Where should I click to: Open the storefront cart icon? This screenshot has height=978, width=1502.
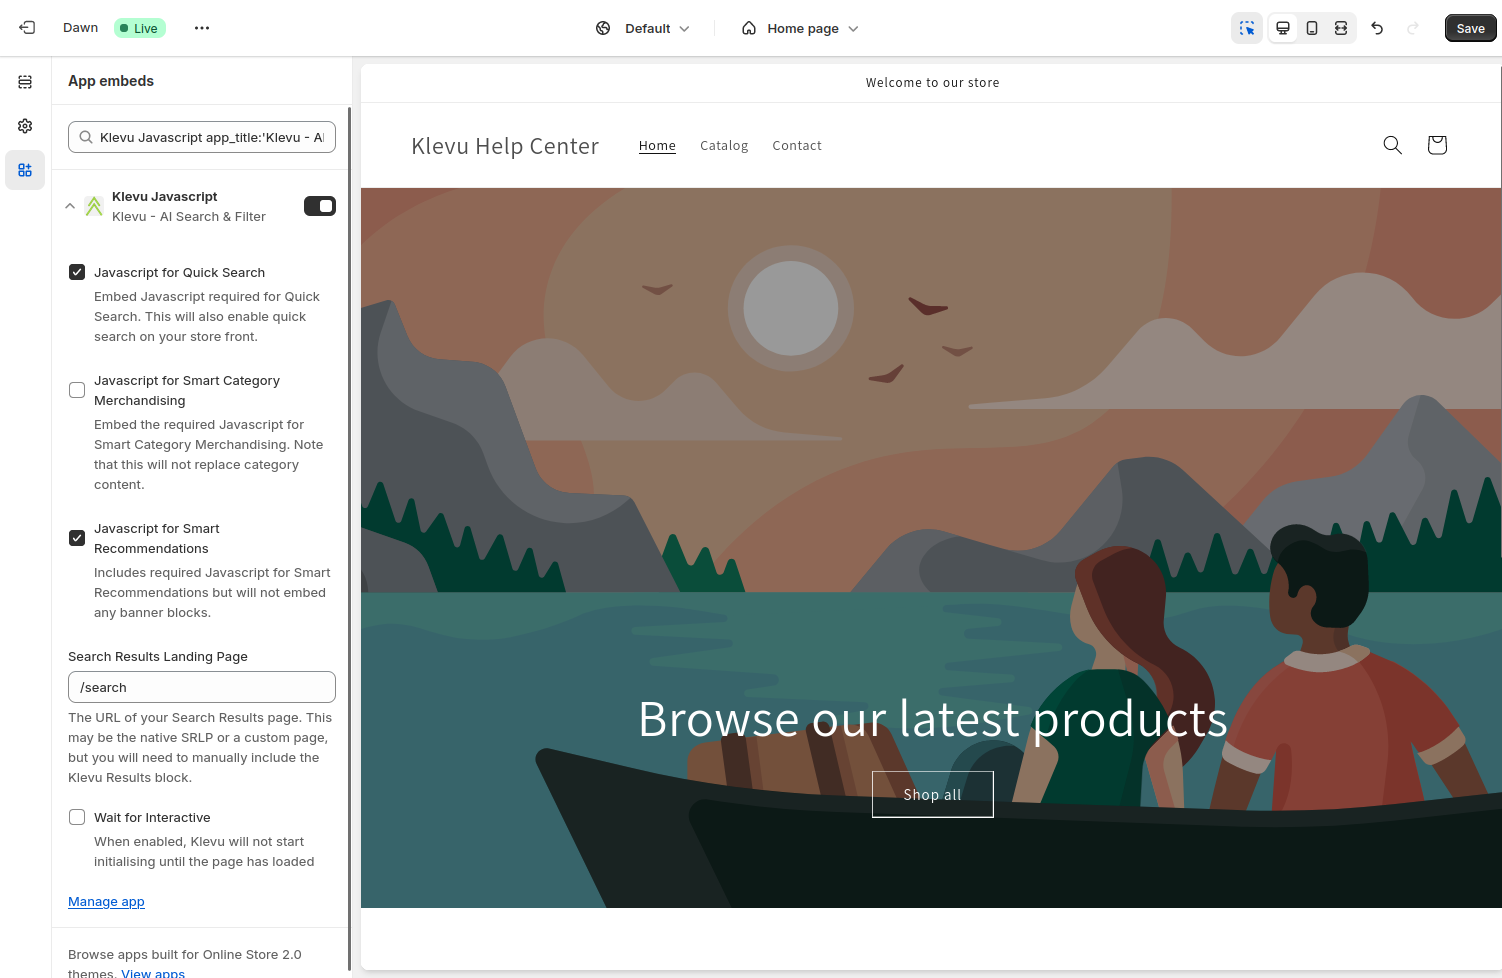tap(1437, 145)
